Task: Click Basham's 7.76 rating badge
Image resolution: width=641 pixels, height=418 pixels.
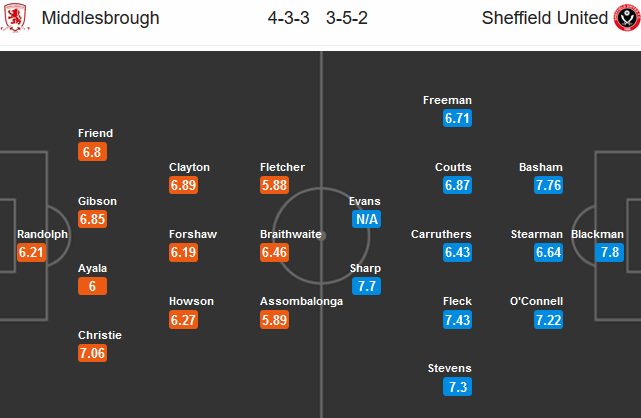Action: coord(548,185)
